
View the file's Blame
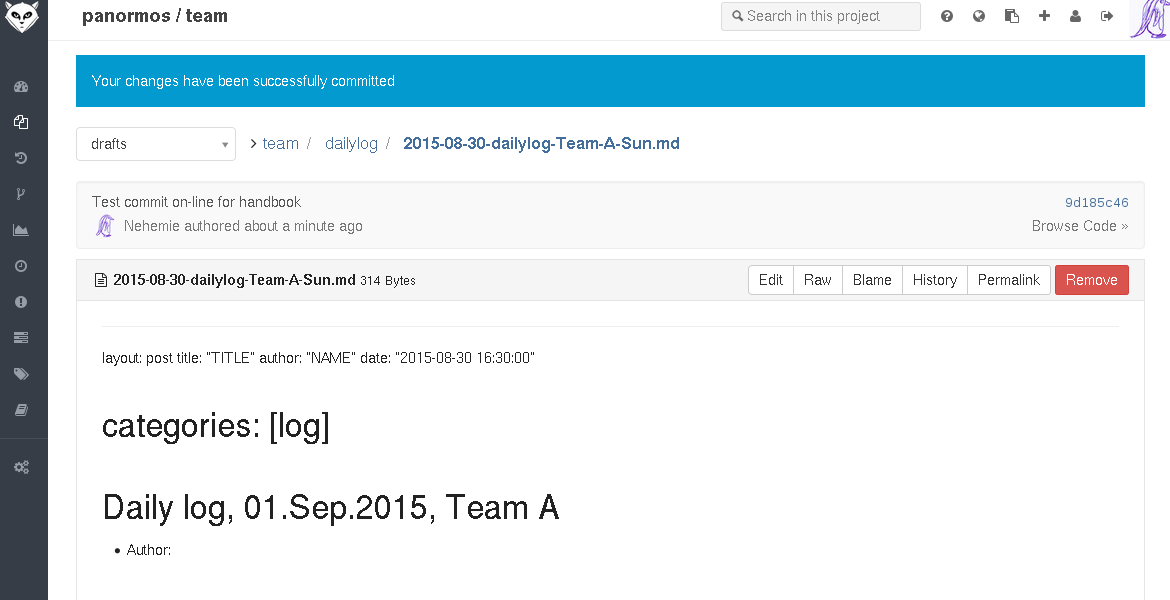(x=872, y=280)
